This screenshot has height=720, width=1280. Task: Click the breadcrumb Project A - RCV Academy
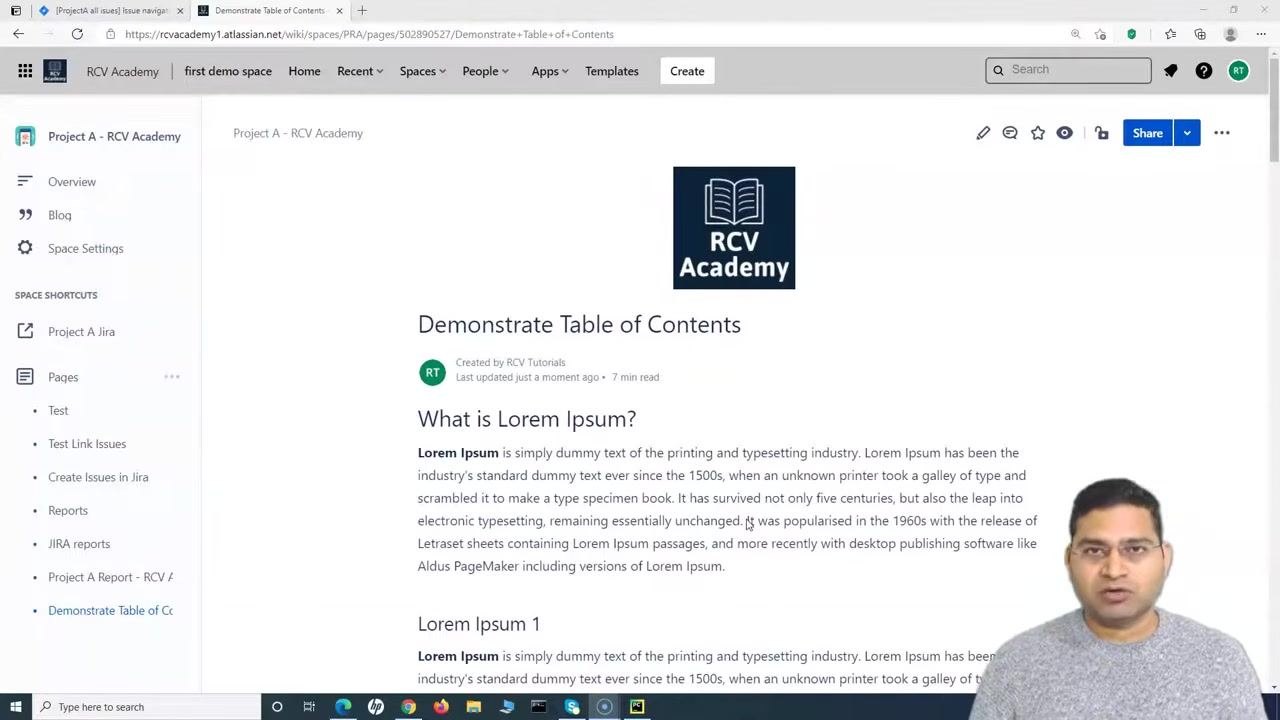(x=298, y=133)
